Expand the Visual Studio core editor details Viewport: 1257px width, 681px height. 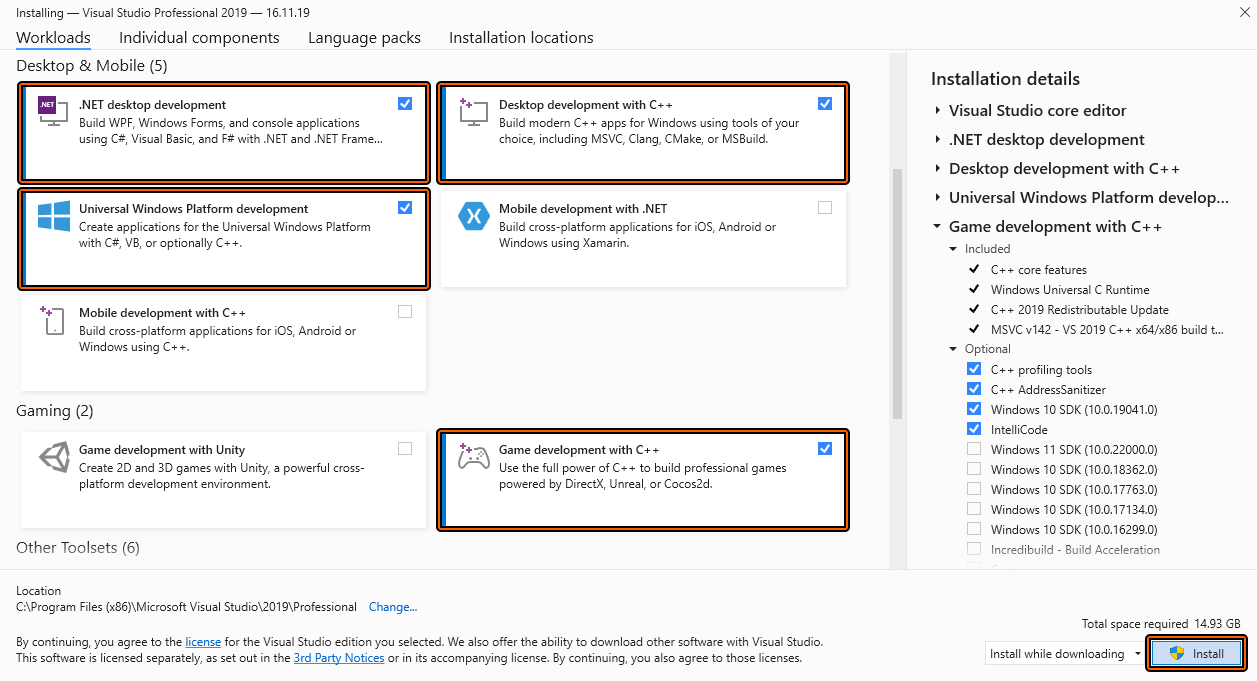point(938,111)
